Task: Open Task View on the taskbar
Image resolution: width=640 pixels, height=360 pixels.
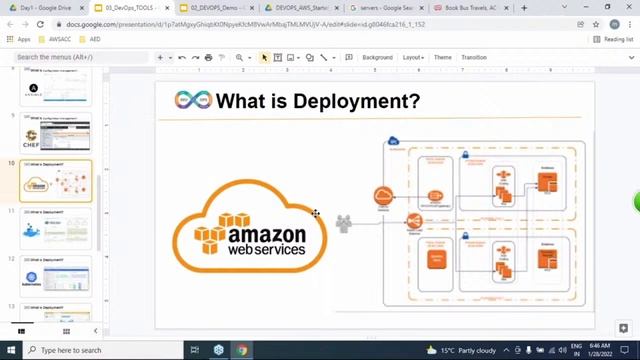Action: (x=195, y=350)
